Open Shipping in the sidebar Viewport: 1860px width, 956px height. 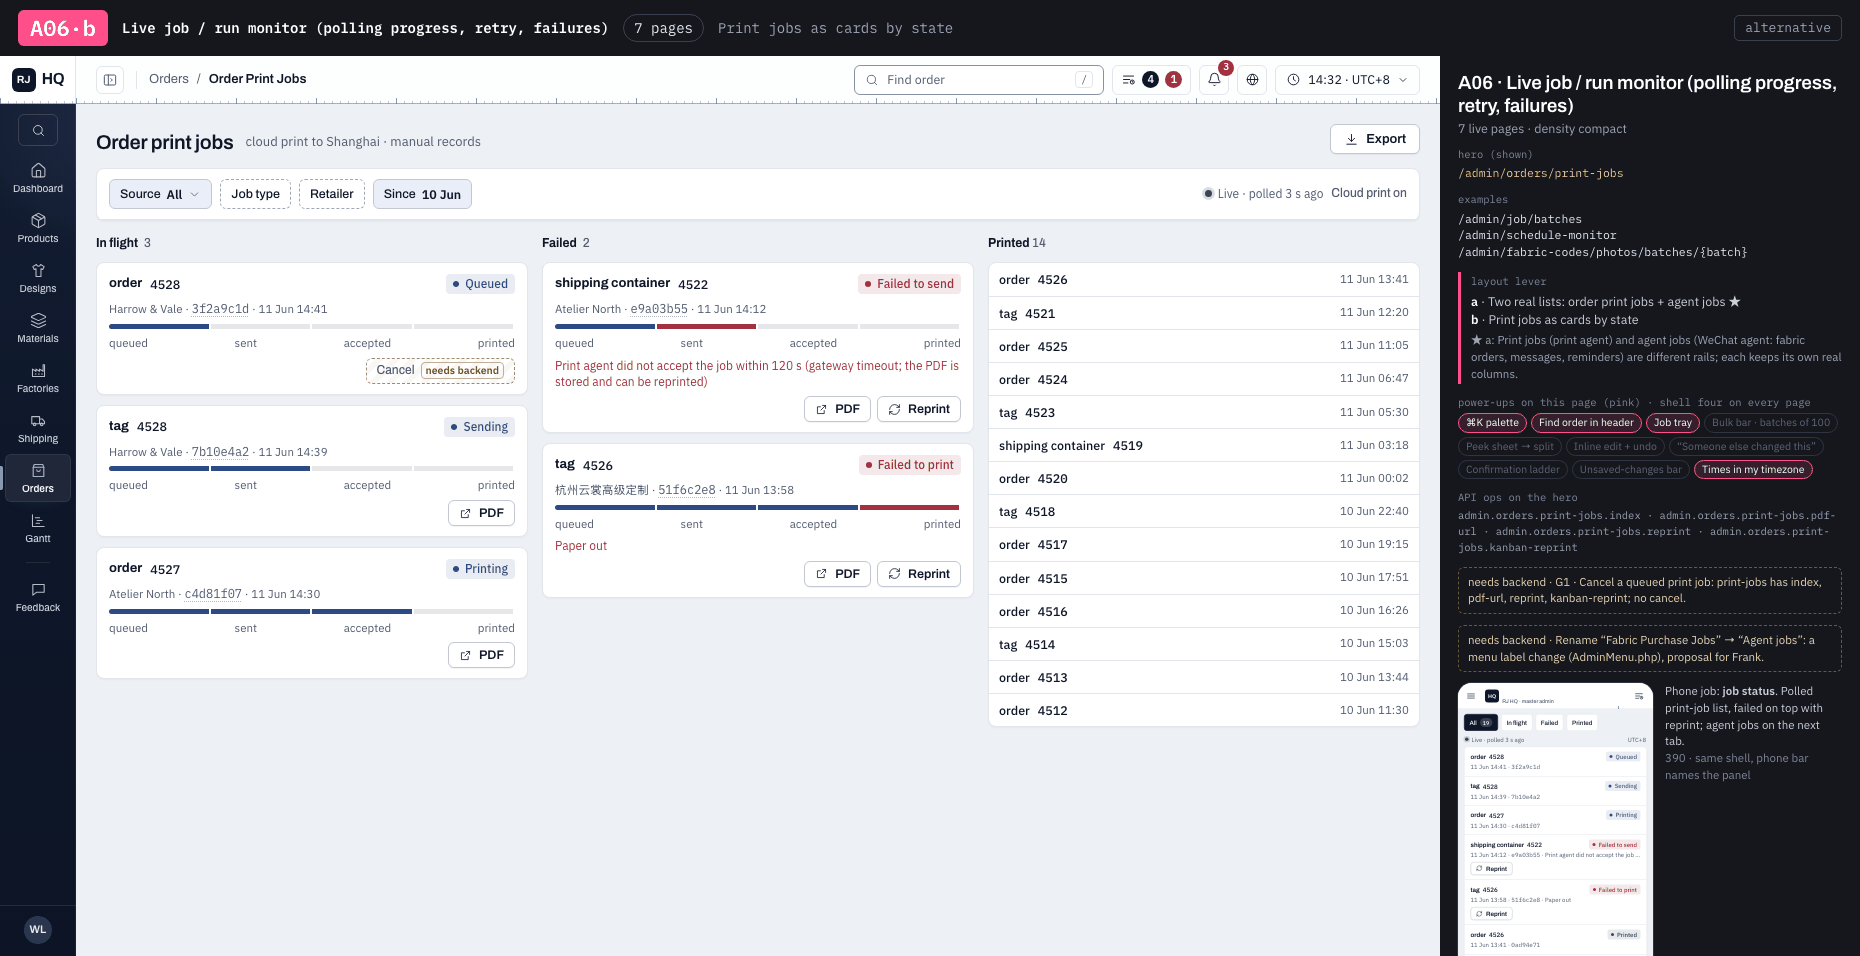(x=38, y=428)
